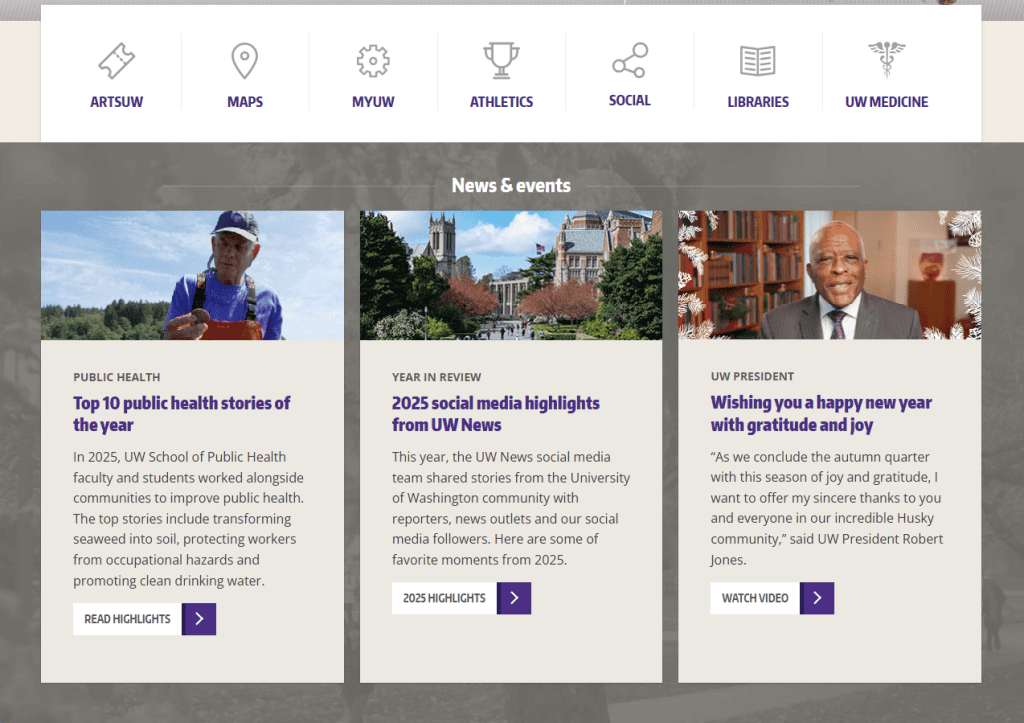Select the Social share icon

(x=629, y=61)
